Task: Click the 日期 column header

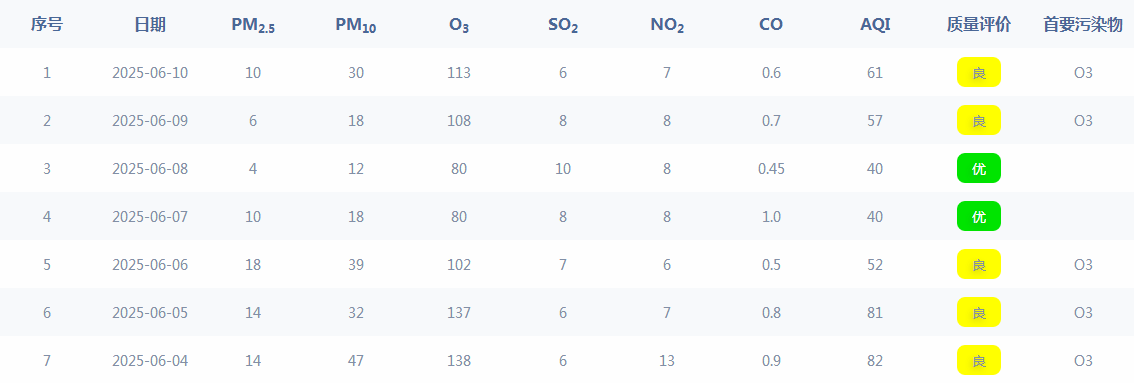Action: [150, 25]
